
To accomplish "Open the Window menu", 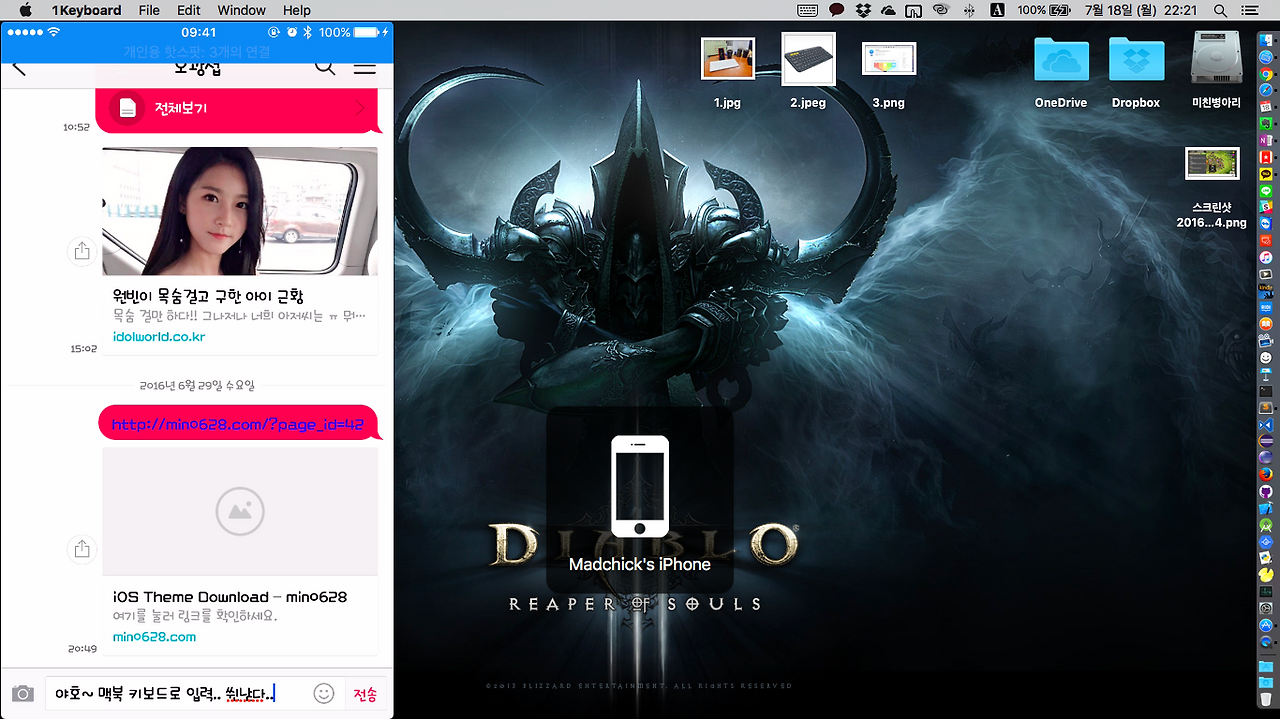I will pos(241,10).
